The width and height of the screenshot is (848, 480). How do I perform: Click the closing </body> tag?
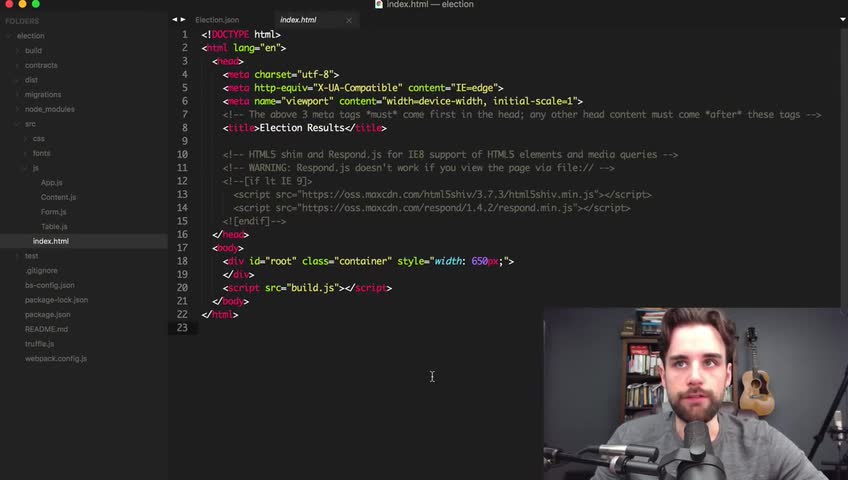(230, 301)
